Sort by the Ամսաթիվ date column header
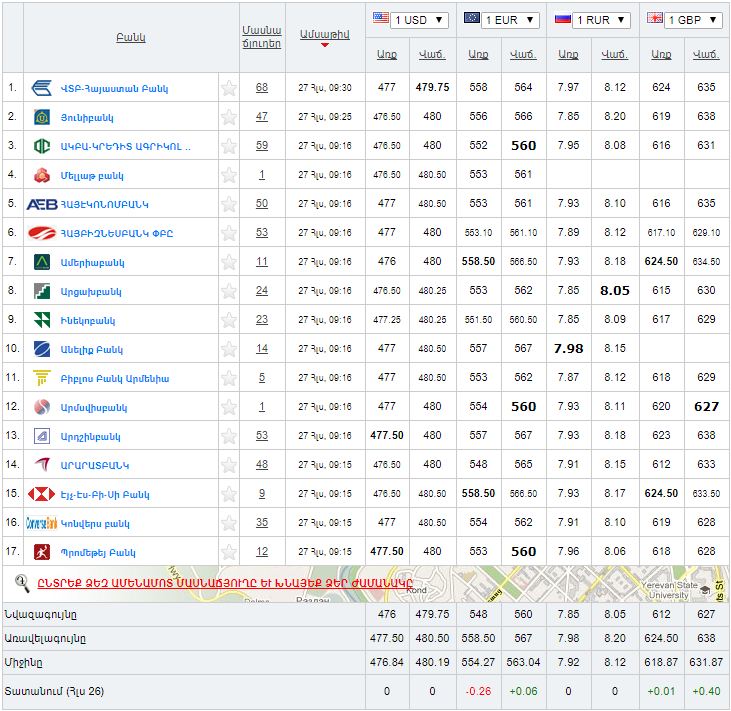This screenshot has width=731, height=711. [x=324, y=33]
